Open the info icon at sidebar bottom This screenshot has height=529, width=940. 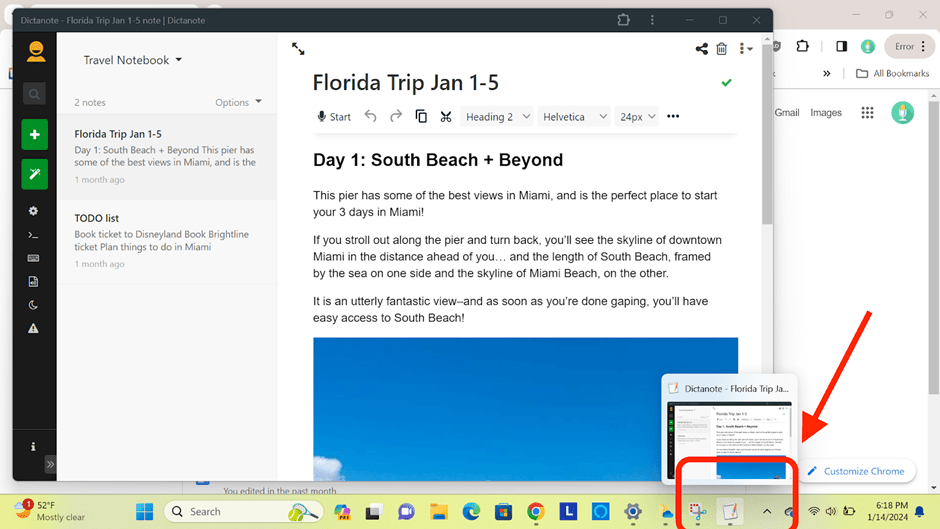click(x=34, y=446)
